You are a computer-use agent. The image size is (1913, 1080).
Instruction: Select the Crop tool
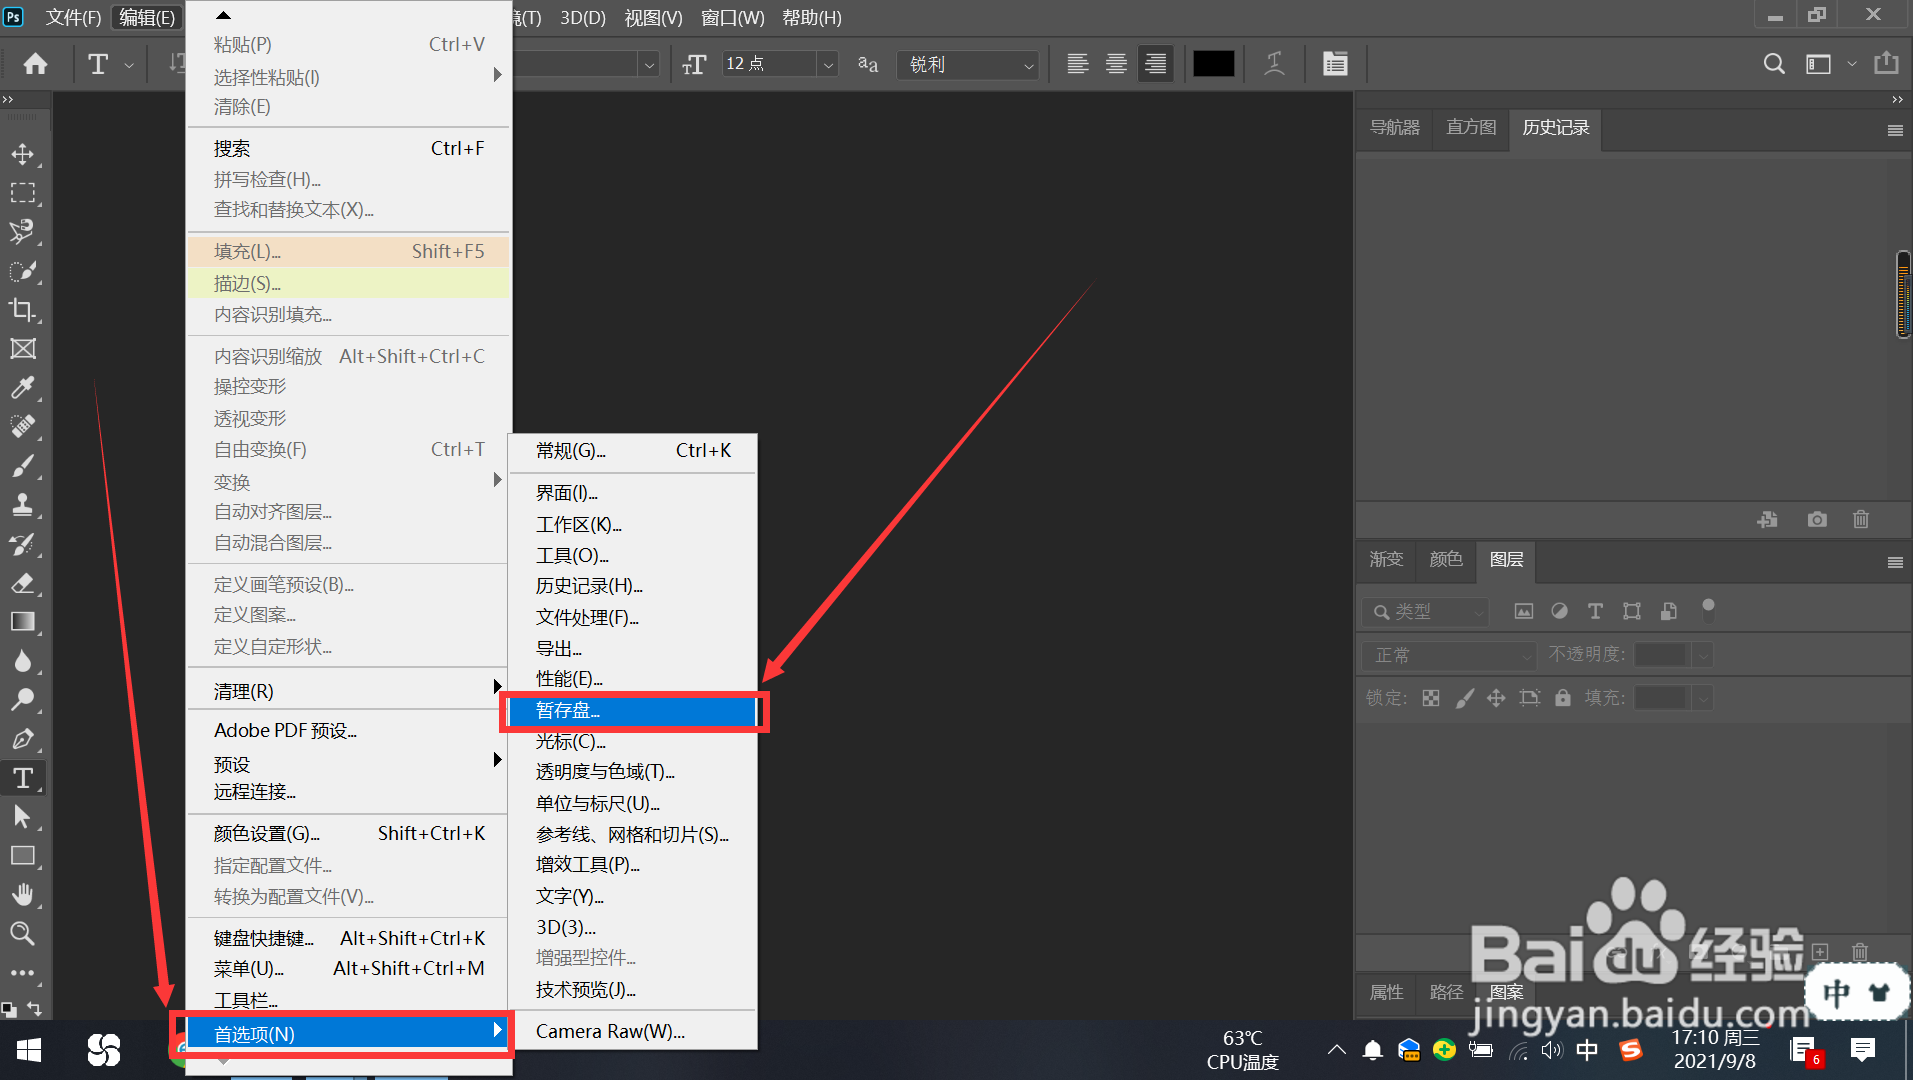[23, 310]
